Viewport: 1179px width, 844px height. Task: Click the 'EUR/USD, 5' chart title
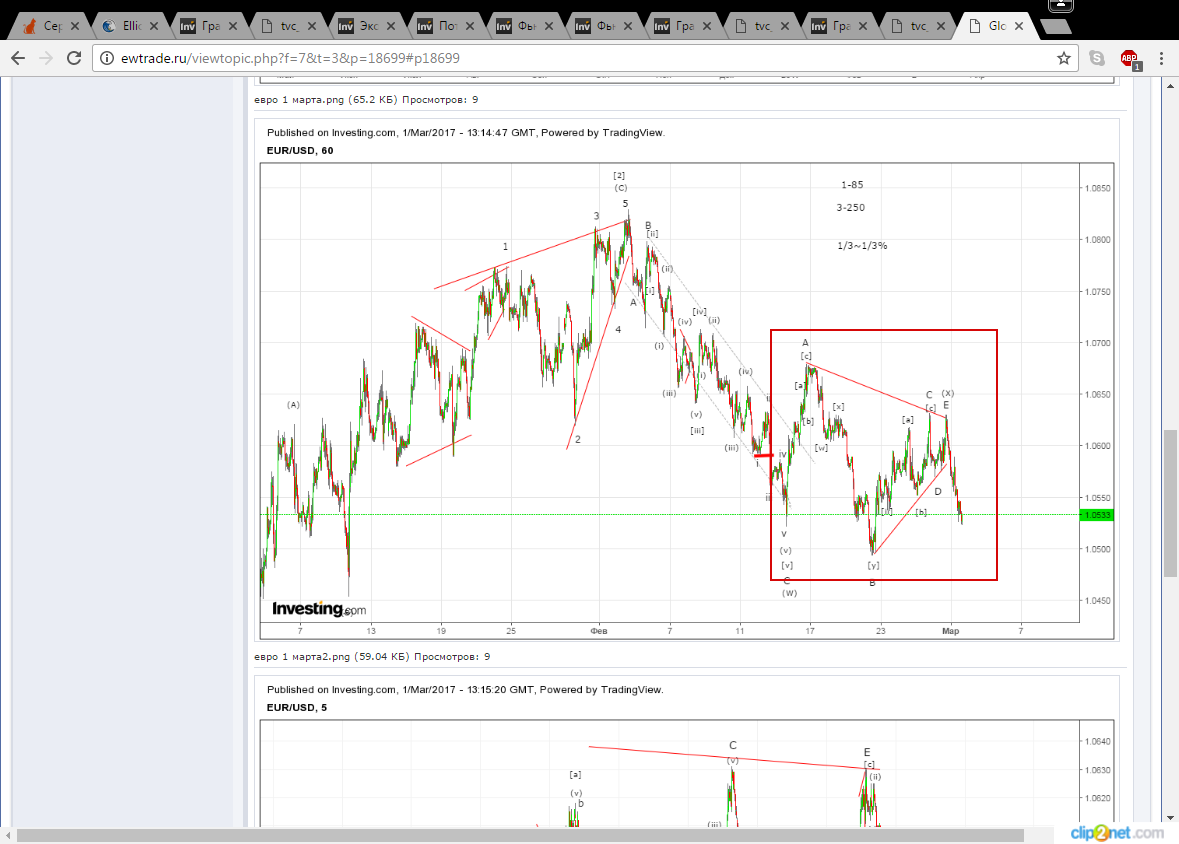(x=297, y=707)
